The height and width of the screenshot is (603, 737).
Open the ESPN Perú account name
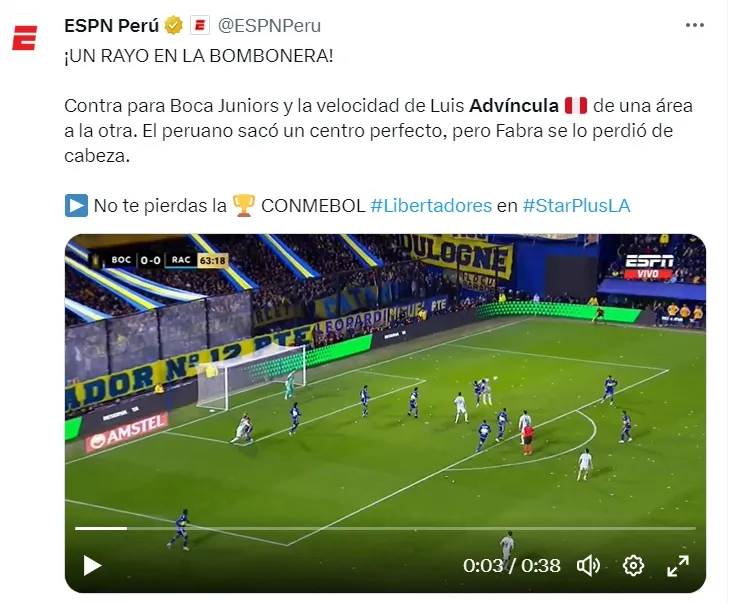pos(111,26)
